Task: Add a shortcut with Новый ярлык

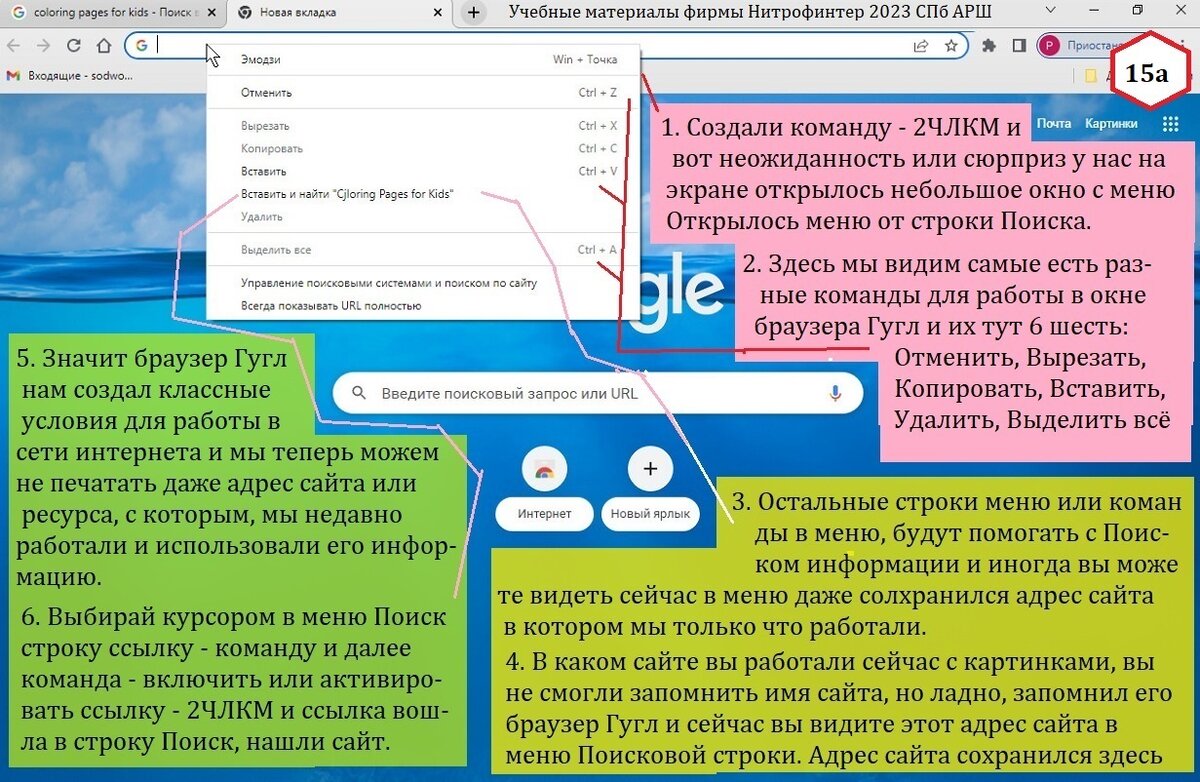Action: 650,489
